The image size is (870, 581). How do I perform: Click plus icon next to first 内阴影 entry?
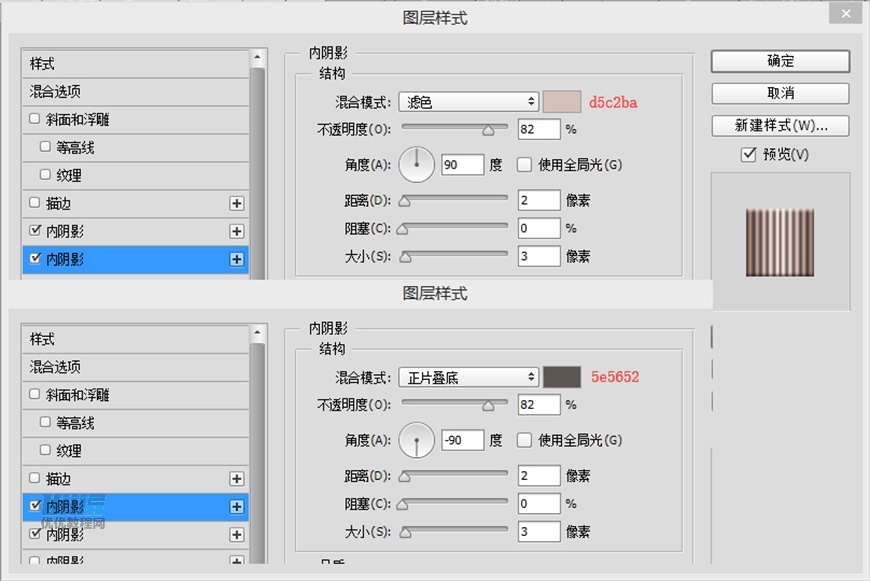238,231
